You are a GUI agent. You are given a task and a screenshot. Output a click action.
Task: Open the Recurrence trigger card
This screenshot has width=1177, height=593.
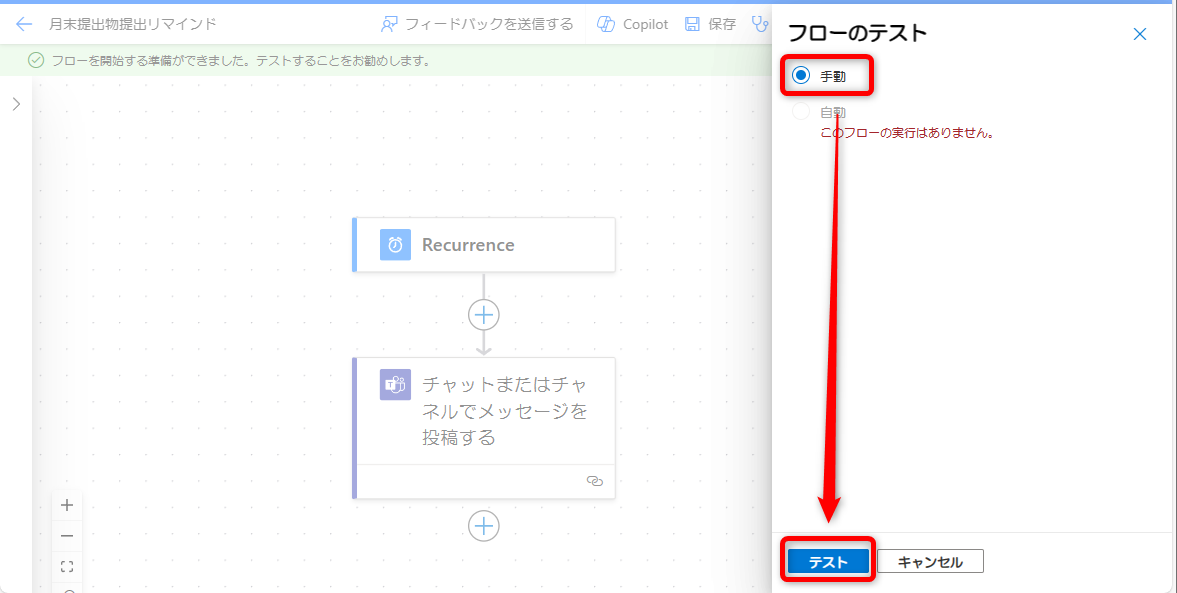click(x=483, y=245)
